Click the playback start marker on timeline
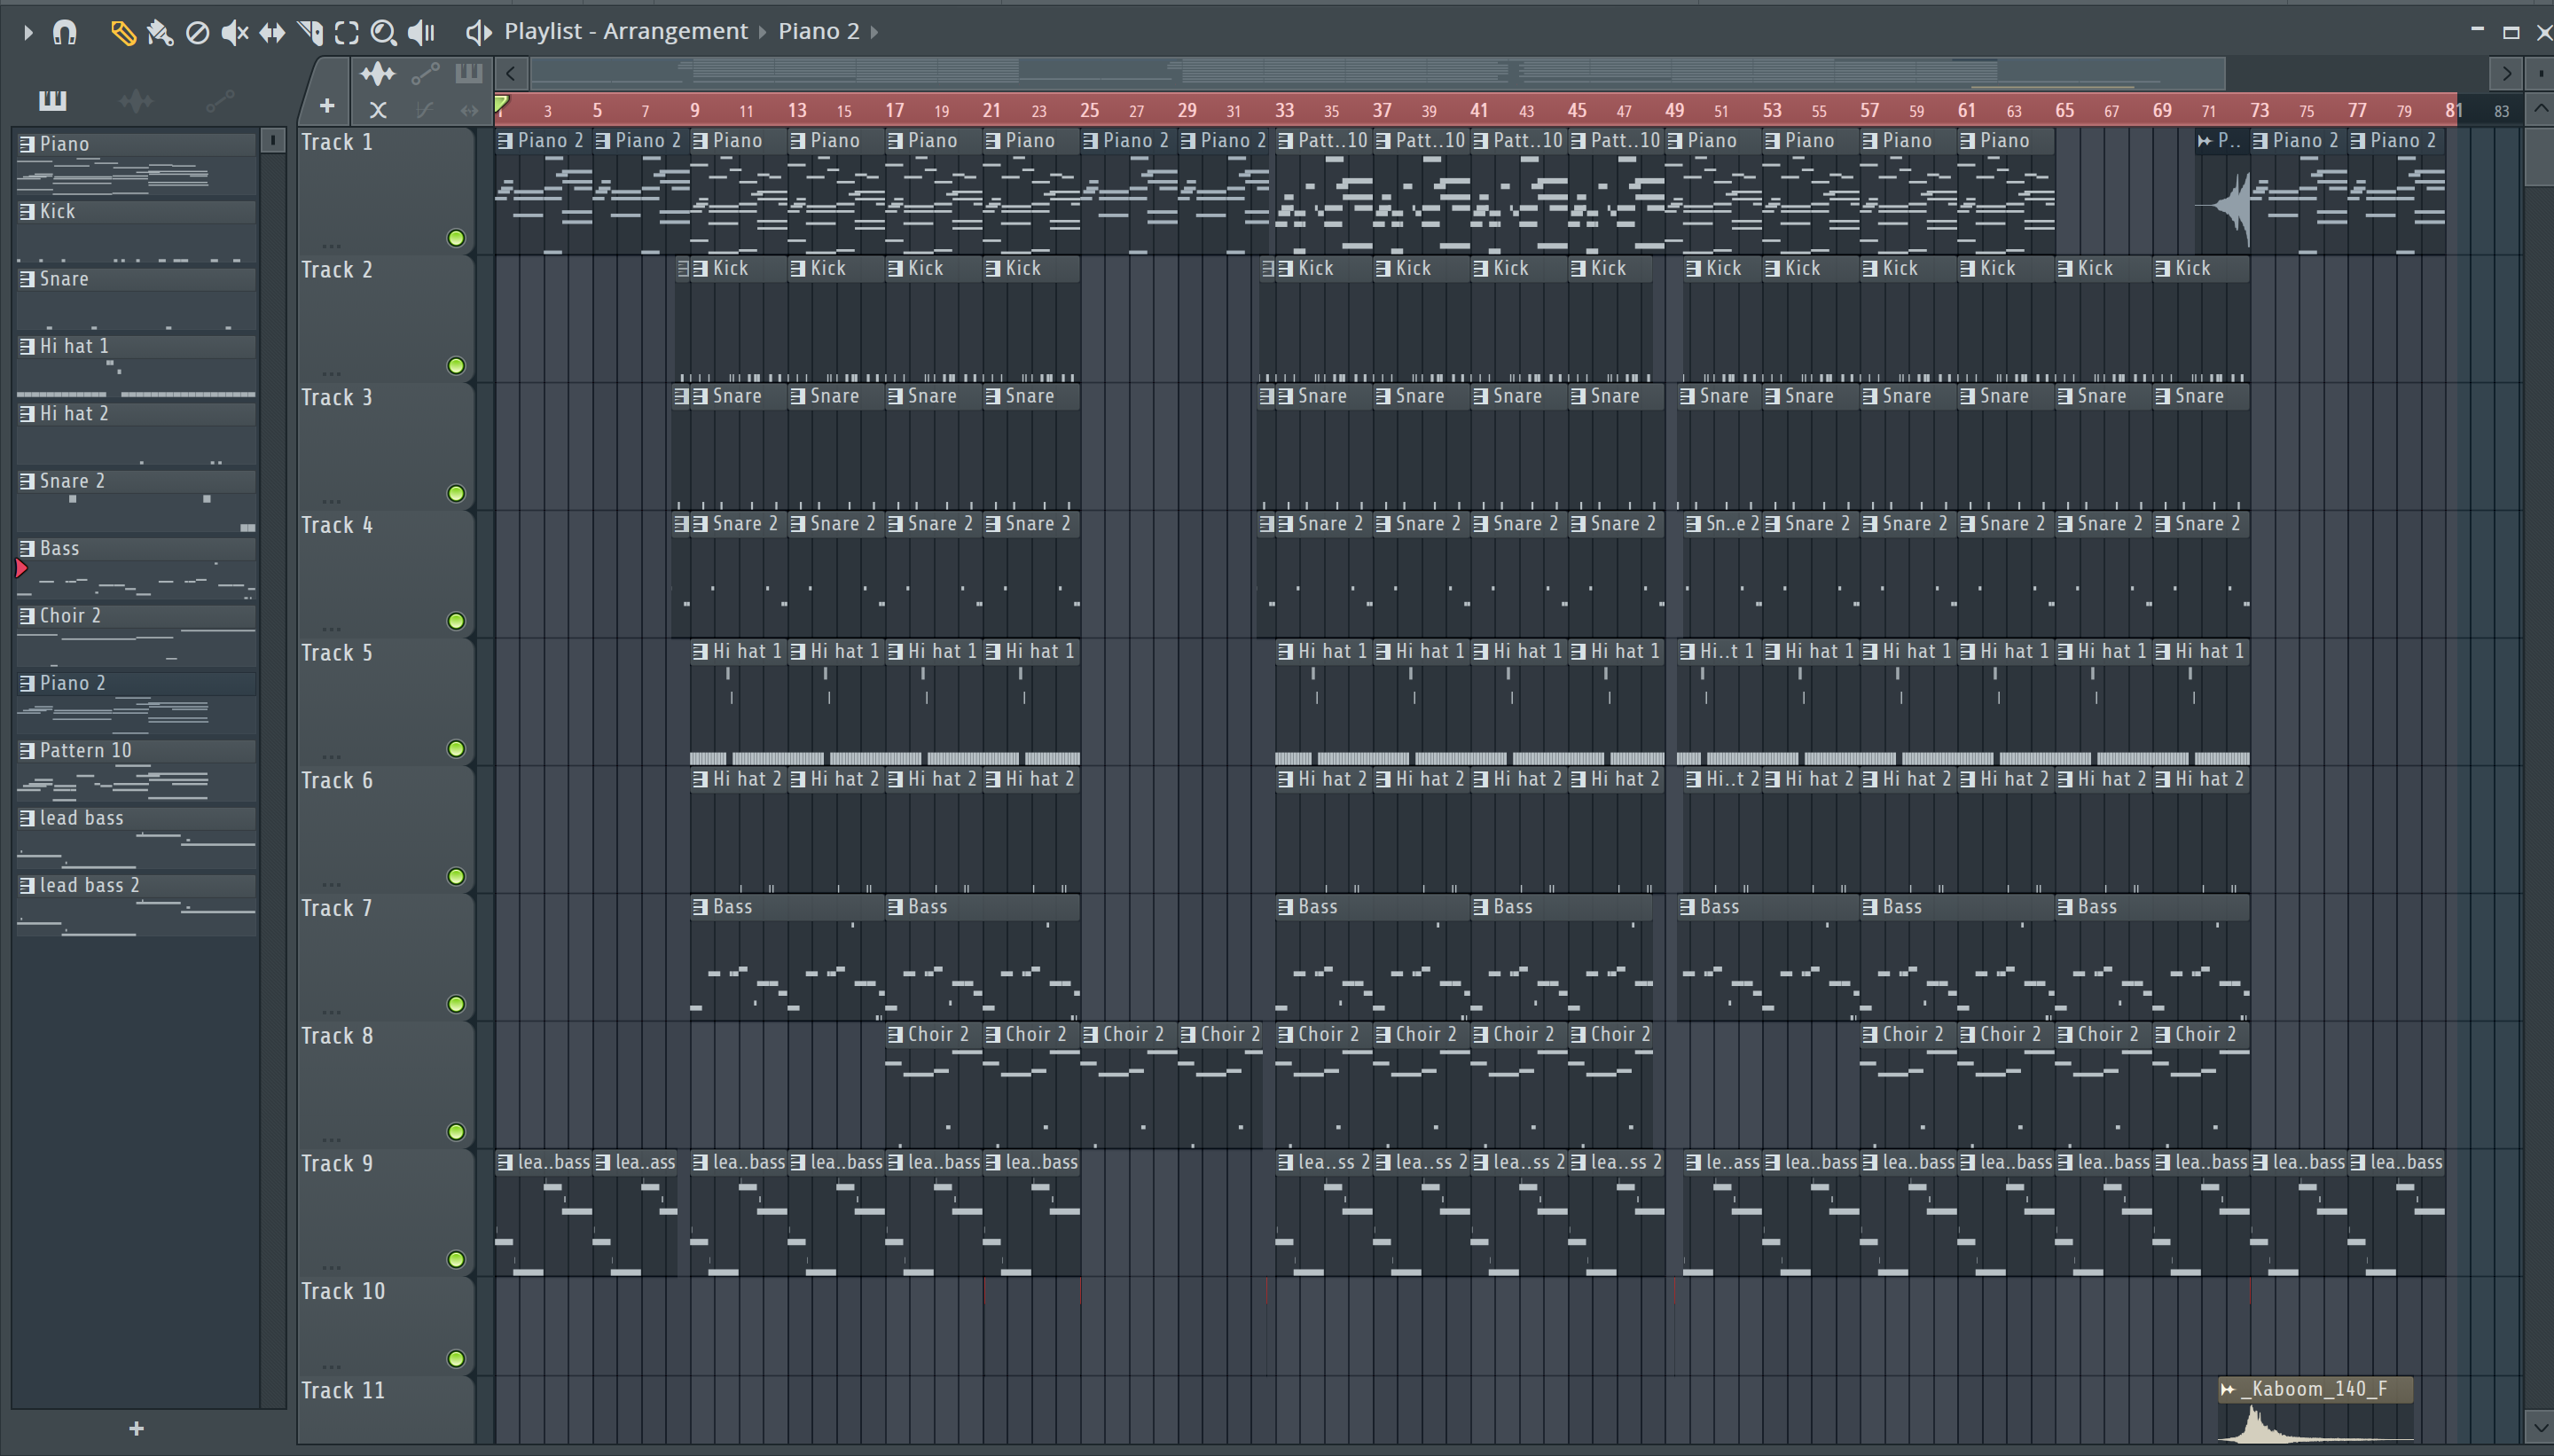This screenshot has width=2554, height=1456. coord(502,104)
